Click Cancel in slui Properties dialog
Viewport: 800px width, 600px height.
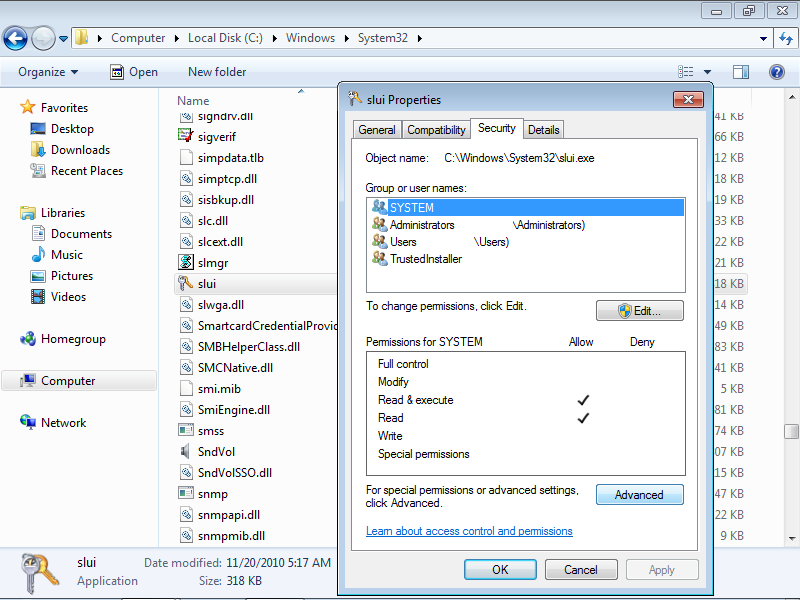tap(581, 569)
